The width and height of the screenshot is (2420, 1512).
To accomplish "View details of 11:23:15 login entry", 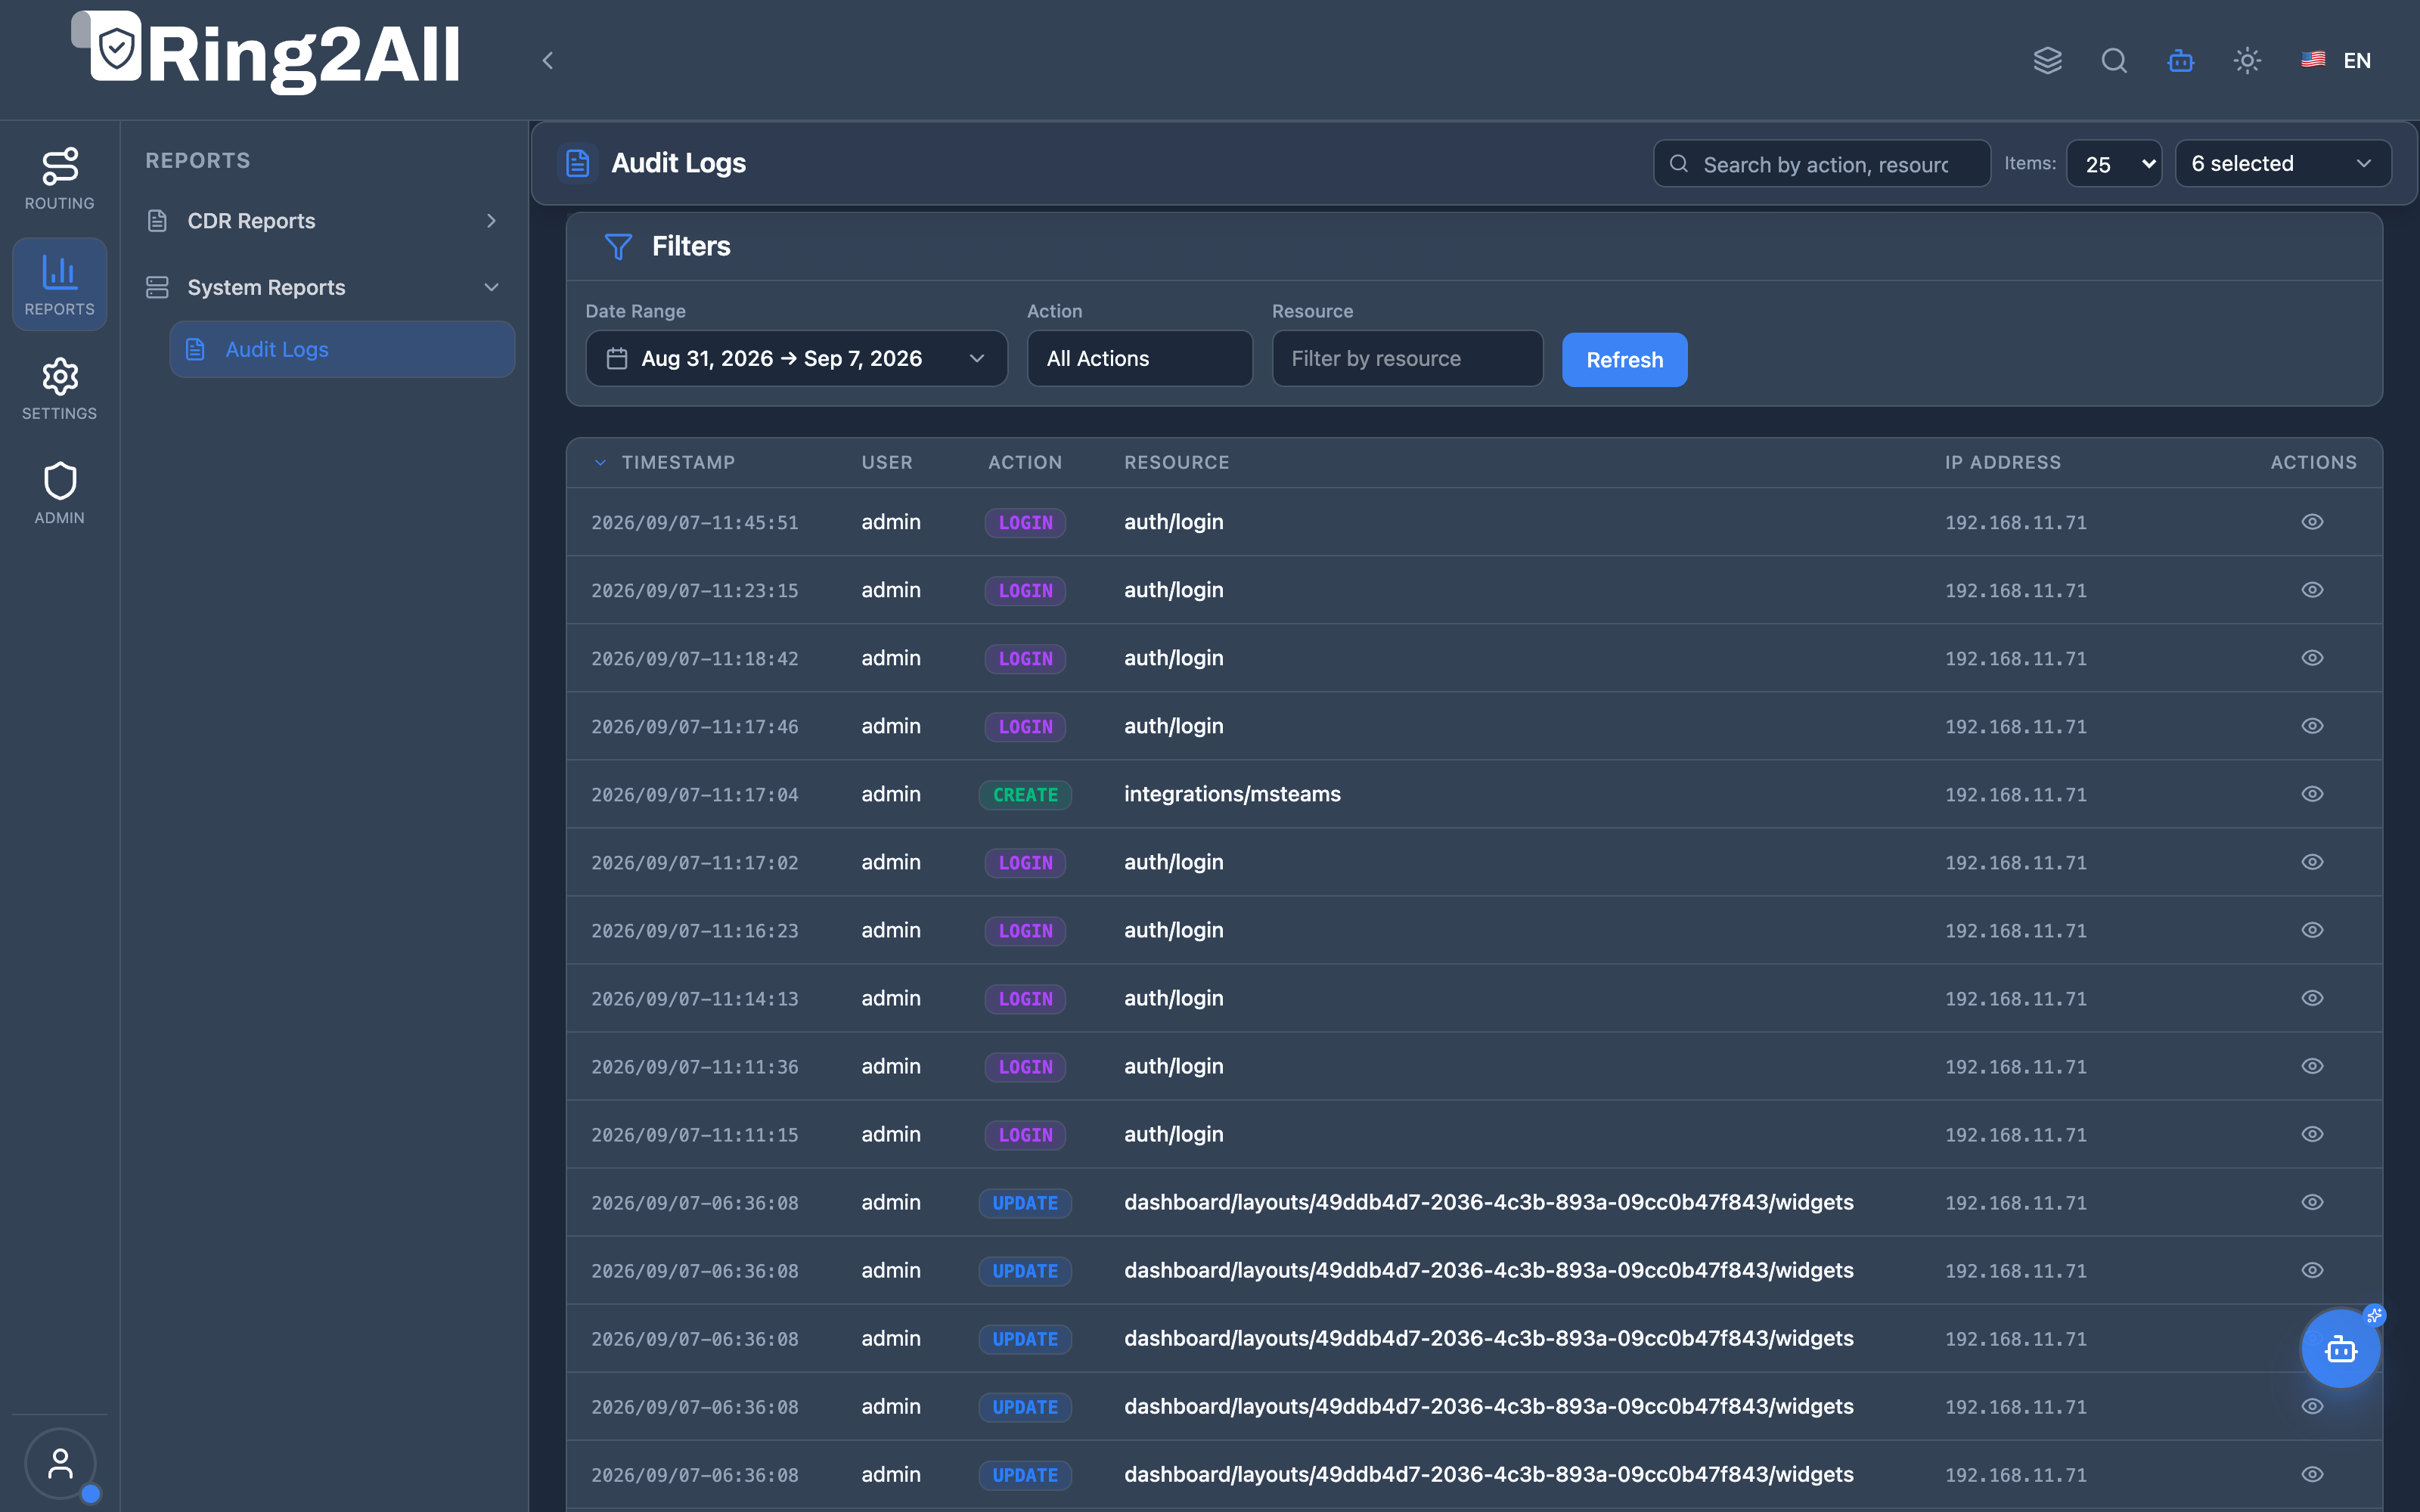I will (2312, 590).
